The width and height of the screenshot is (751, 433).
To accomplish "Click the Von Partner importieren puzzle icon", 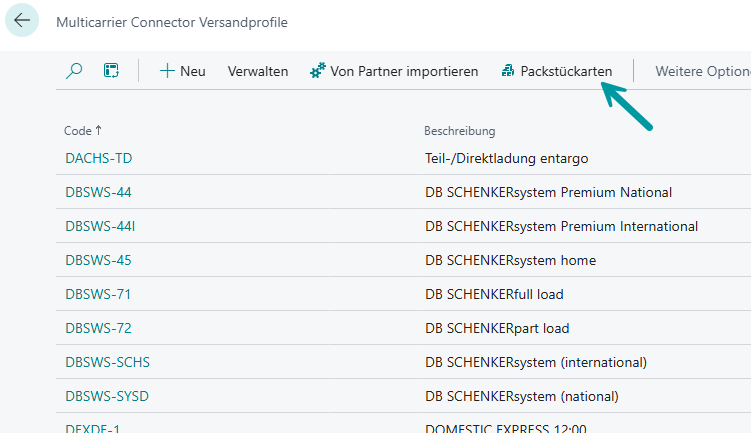I will coord(318,71).
